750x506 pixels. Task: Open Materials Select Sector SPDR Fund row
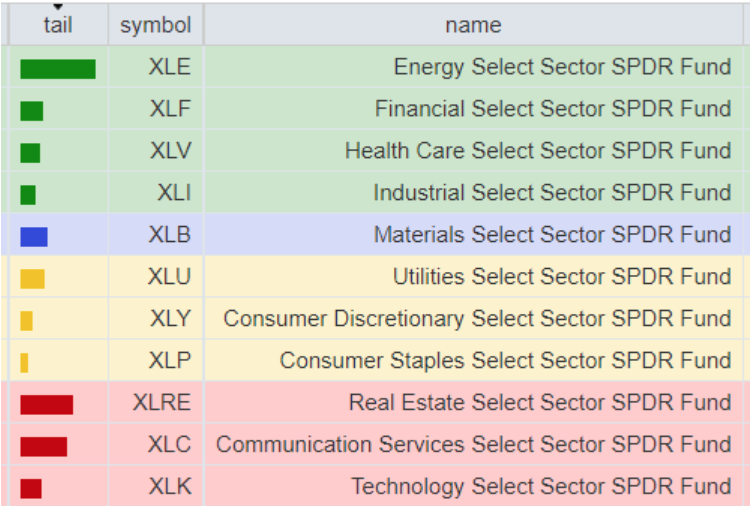[x=552, y=235]
